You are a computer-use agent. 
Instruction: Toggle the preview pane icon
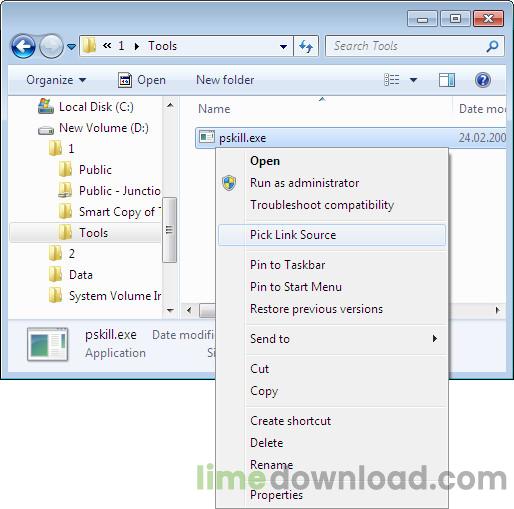(447, 80)
